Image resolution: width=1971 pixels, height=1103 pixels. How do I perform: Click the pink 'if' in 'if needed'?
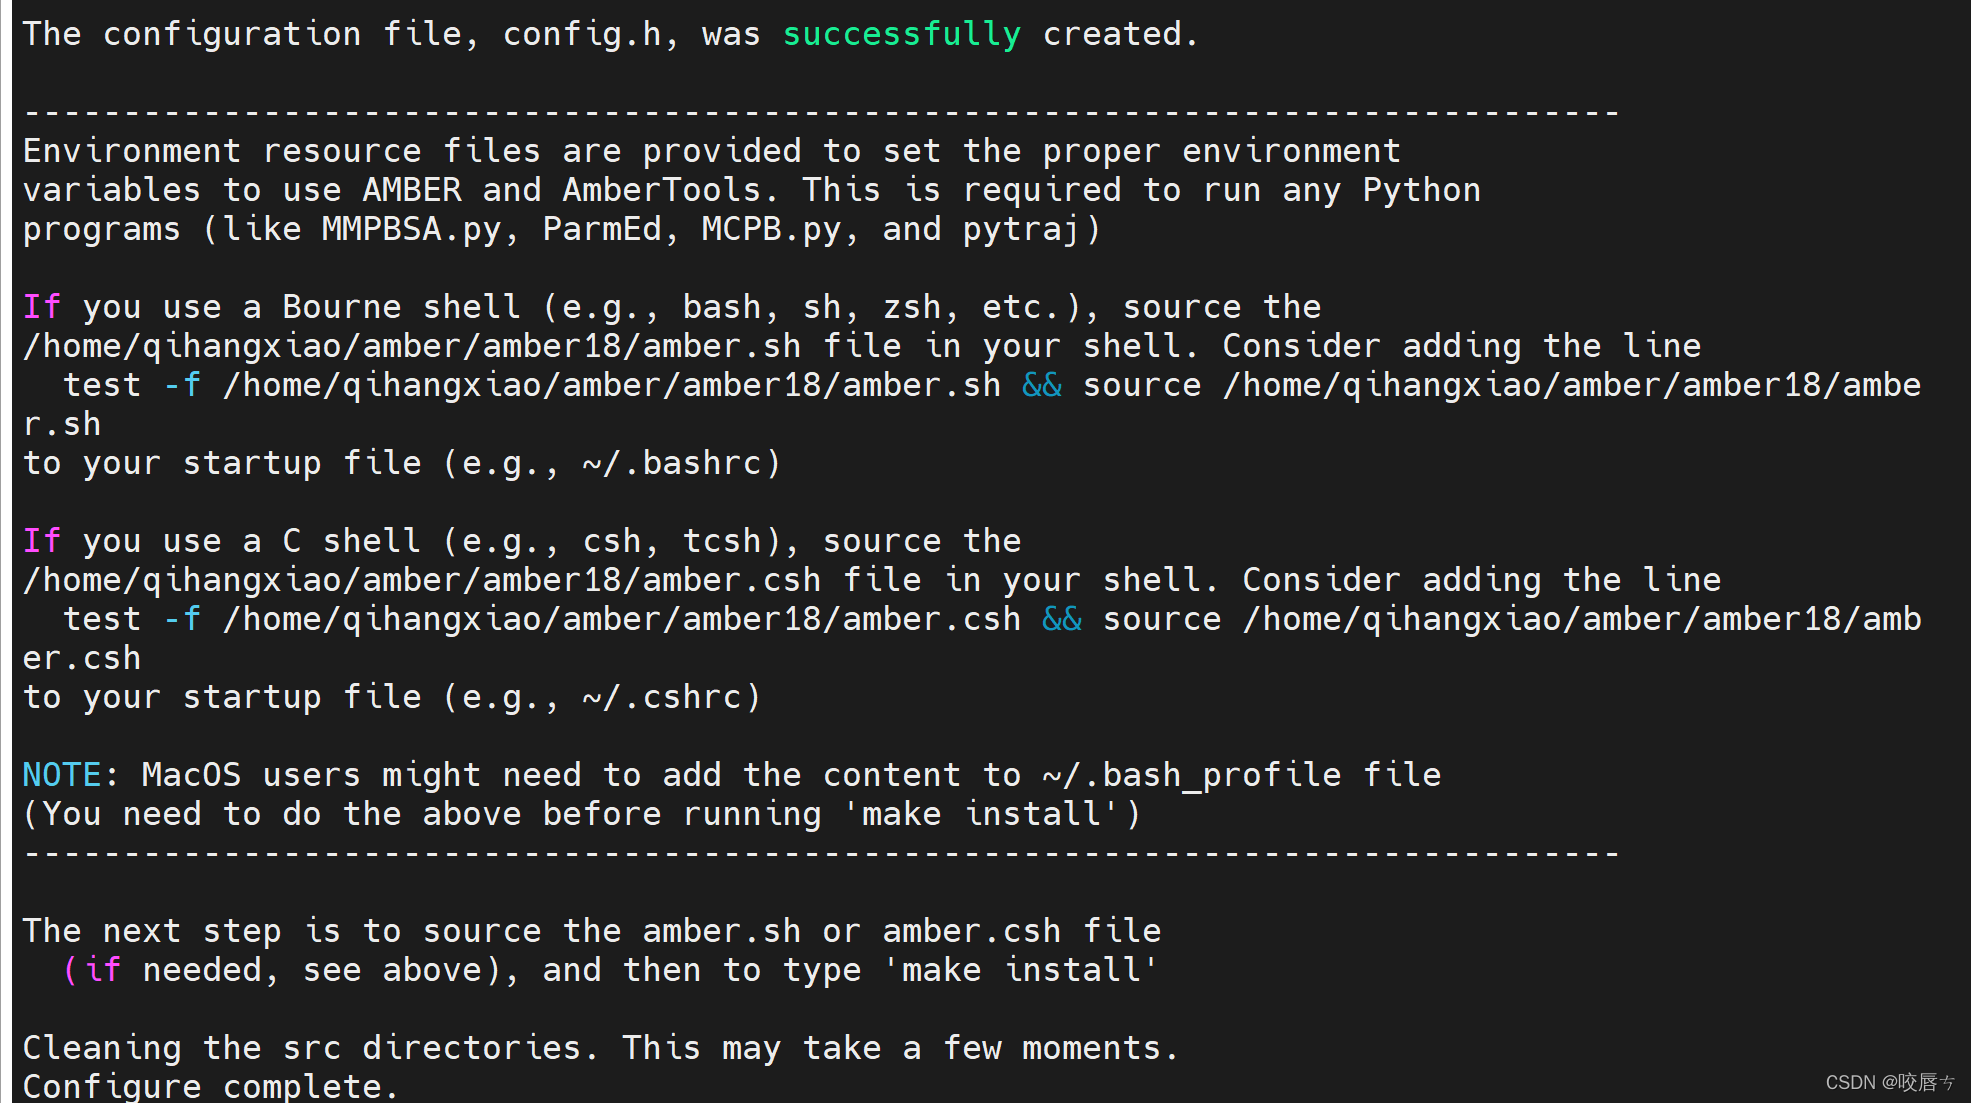pos(102,970)
